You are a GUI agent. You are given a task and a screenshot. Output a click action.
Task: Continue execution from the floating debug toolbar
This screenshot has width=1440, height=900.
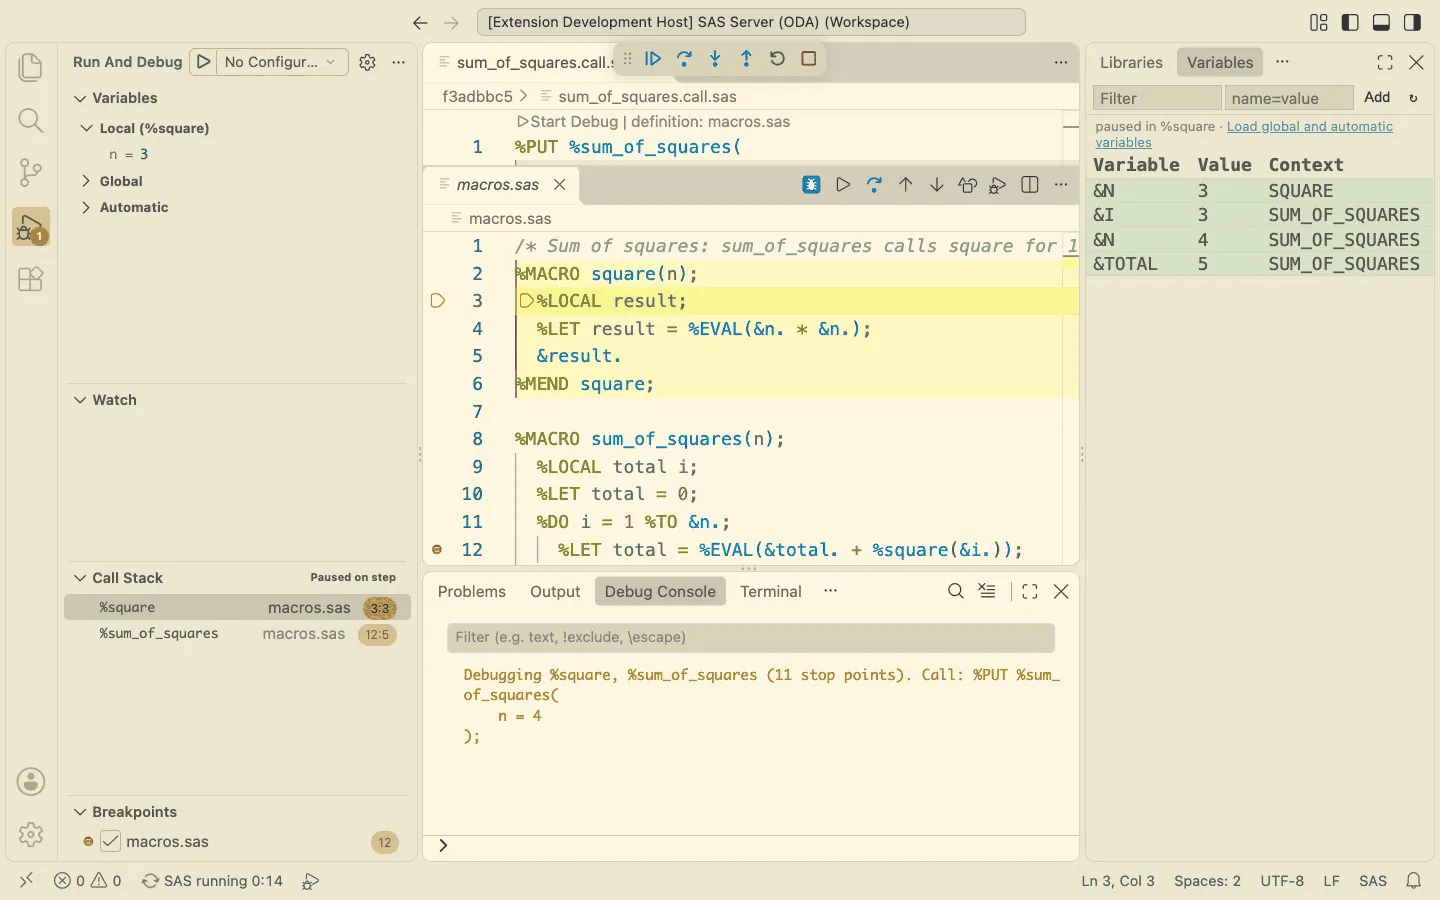pos(653,59)
